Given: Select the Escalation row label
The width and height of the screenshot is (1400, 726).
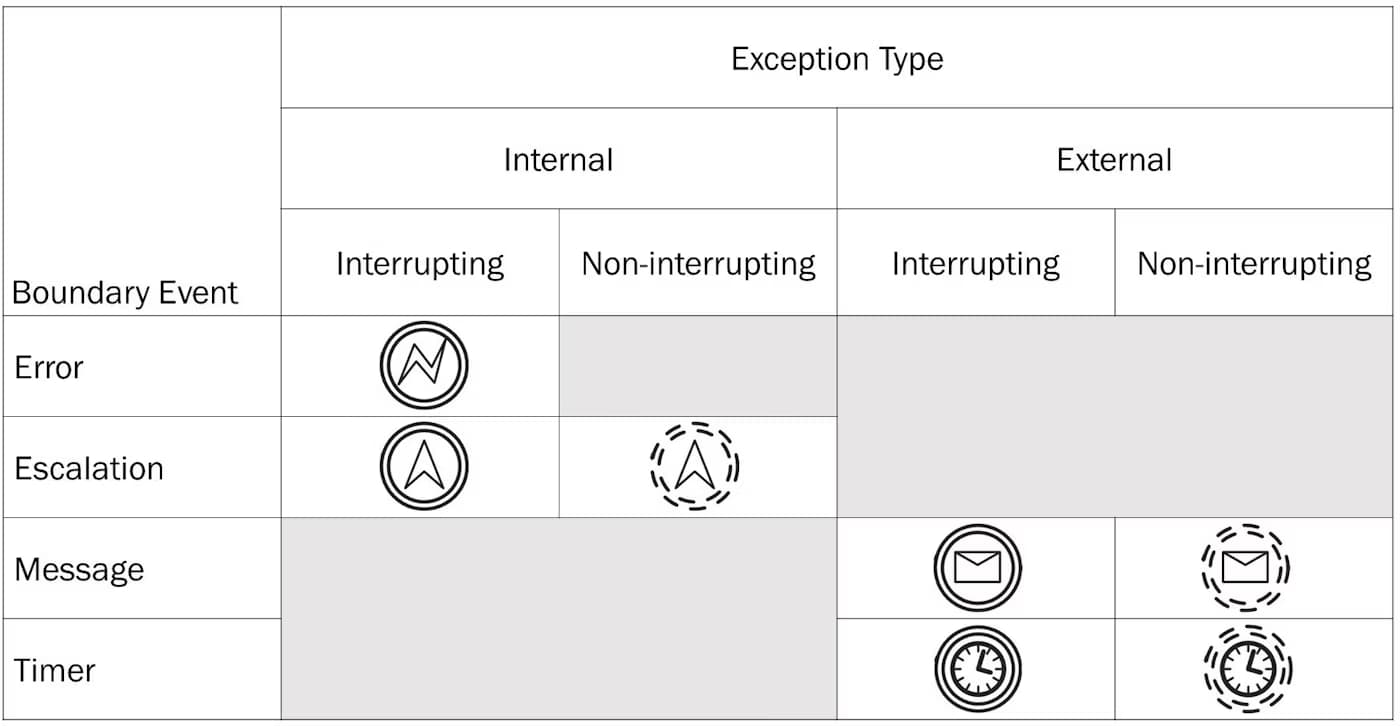Looking at the screenshot, I should click(x=89, y=469).
